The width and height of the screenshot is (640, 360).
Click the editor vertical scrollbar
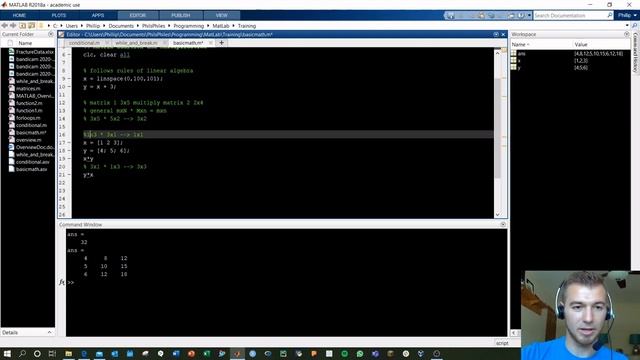click(498, 128)
